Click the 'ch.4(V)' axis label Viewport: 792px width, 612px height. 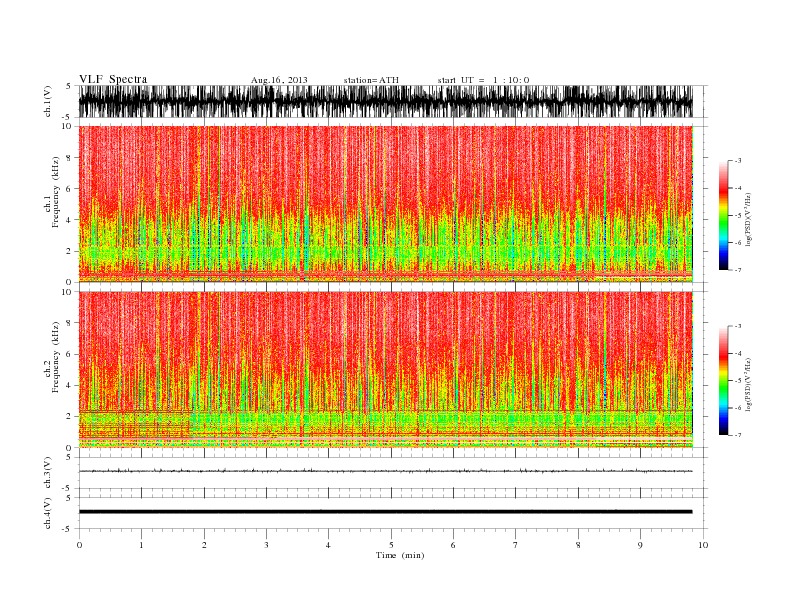48,513
